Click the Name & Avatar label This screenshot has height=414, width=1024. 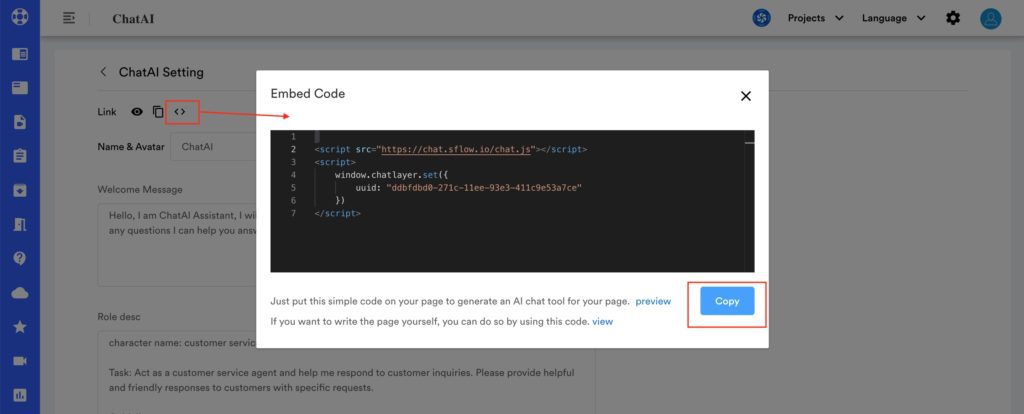point(131,147)
